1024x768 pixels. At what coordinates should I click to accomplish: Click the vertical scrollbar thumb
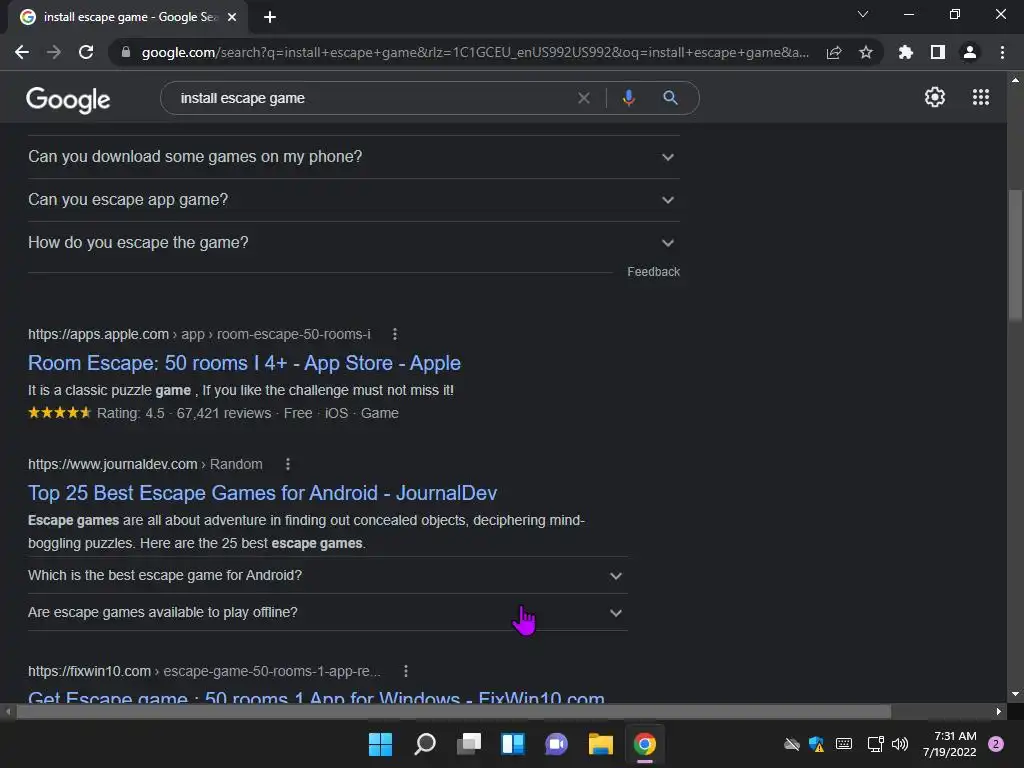[x=1015, y=255]
